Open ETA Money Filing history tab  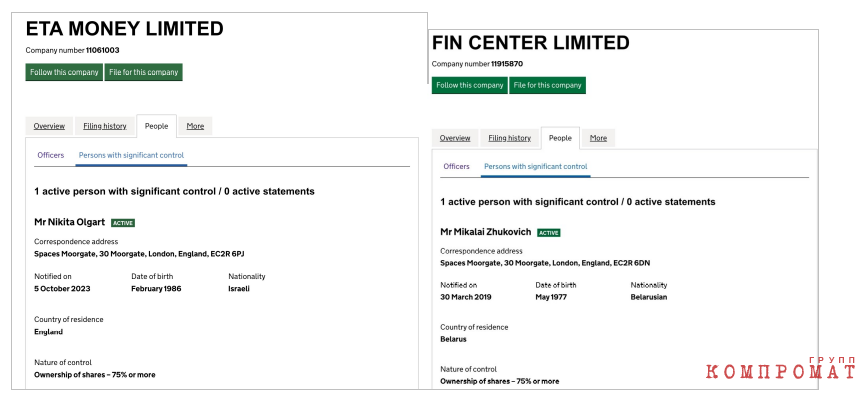point(105,126)
